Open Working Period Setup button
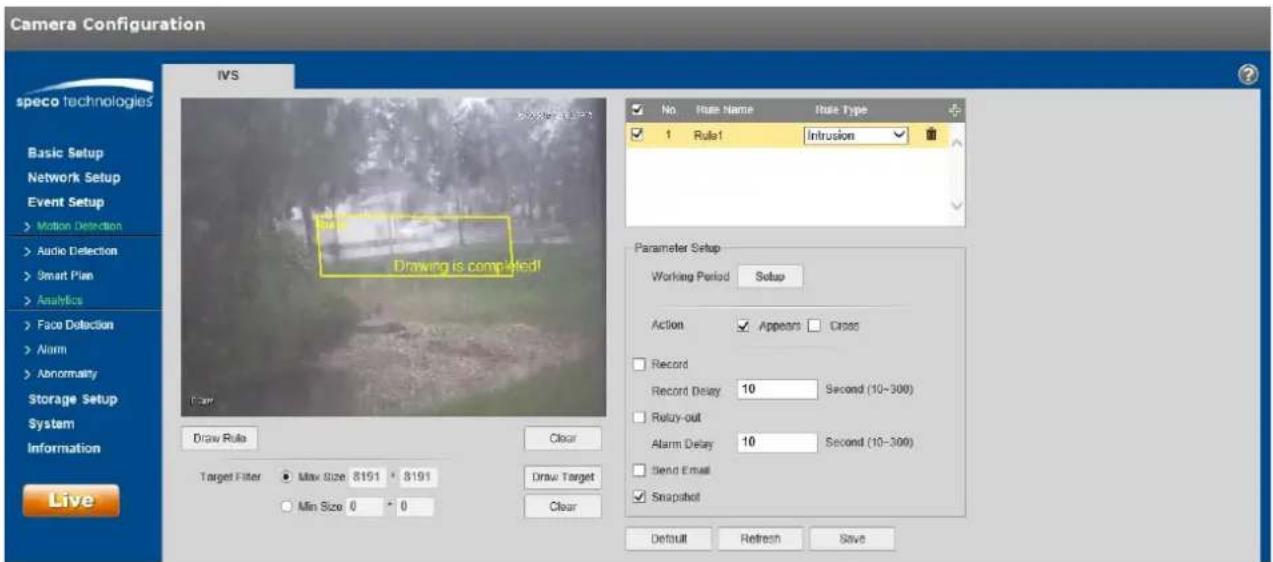 tap(769, 277)
